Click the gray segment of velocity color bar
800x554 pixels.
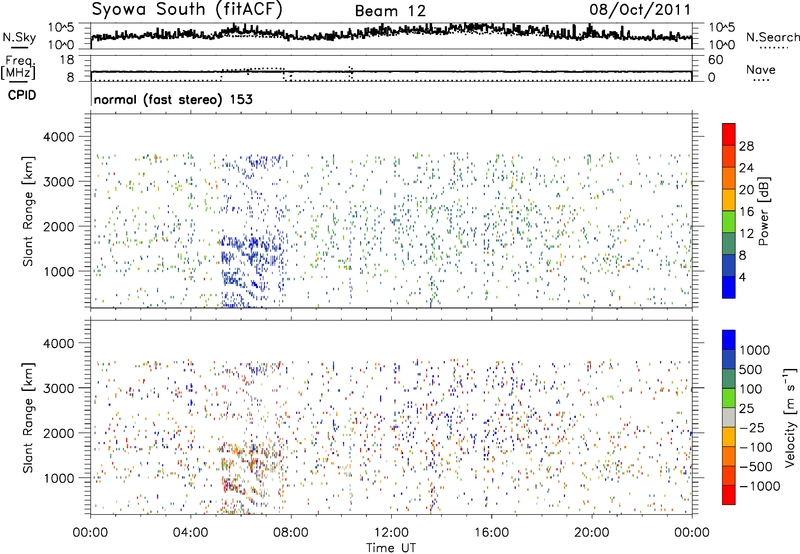click(x=729, y=417)
